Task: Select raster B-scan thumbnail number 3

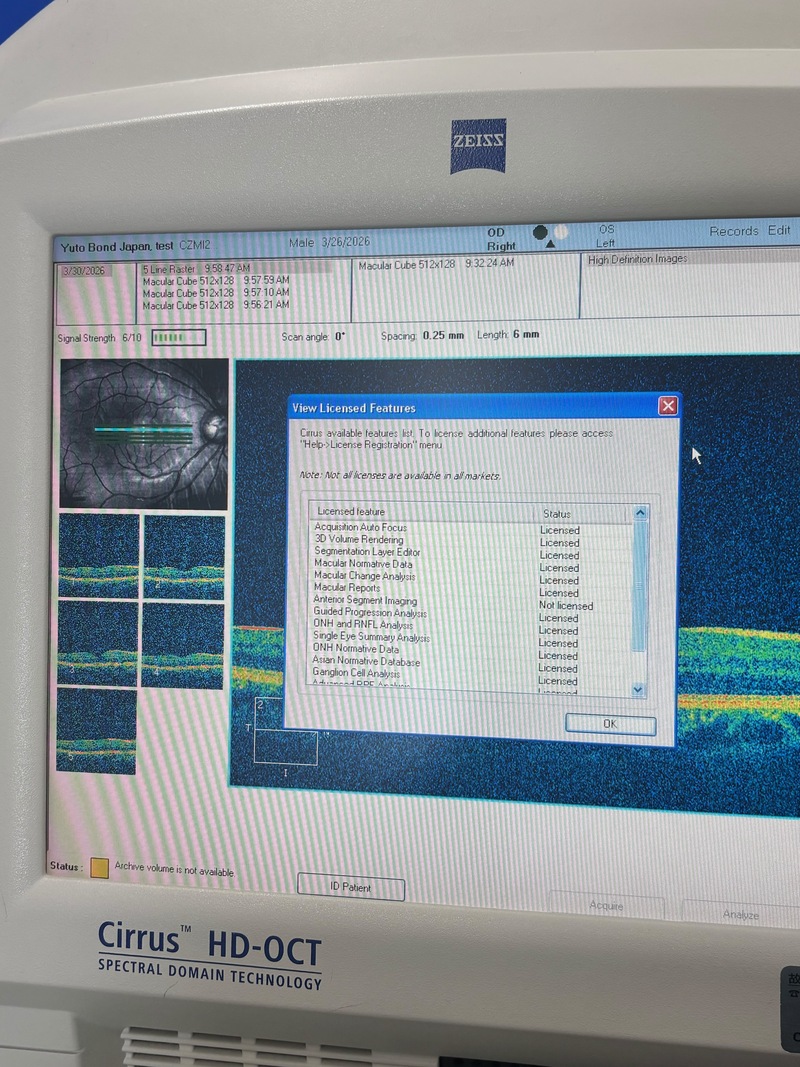Action: click(98, 643)
